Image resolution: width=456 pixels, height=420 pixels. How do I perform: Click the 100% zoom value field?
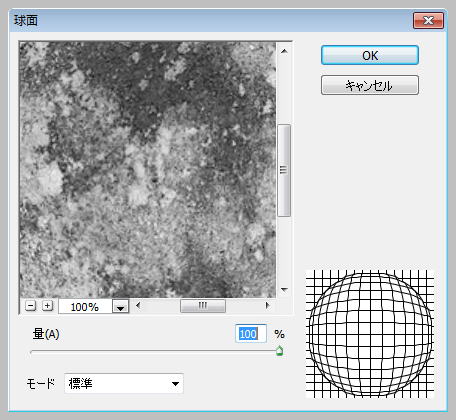point(85,306)
